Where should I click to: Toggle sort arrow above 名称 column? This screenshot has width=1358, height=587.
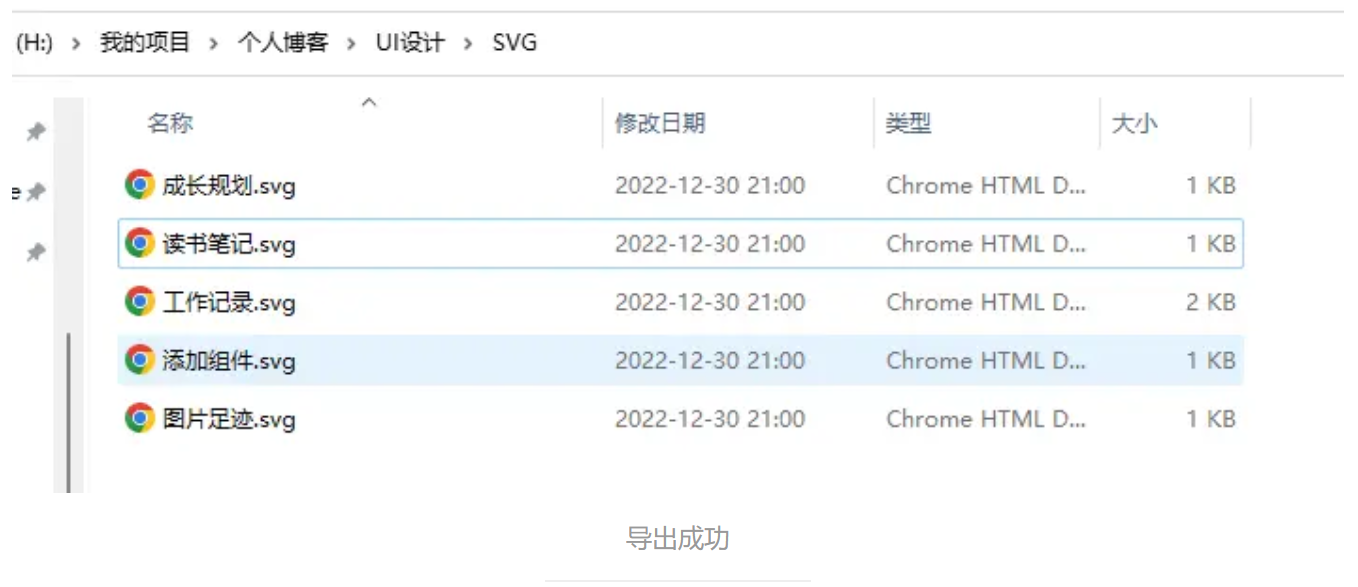[x=369, y=102]
